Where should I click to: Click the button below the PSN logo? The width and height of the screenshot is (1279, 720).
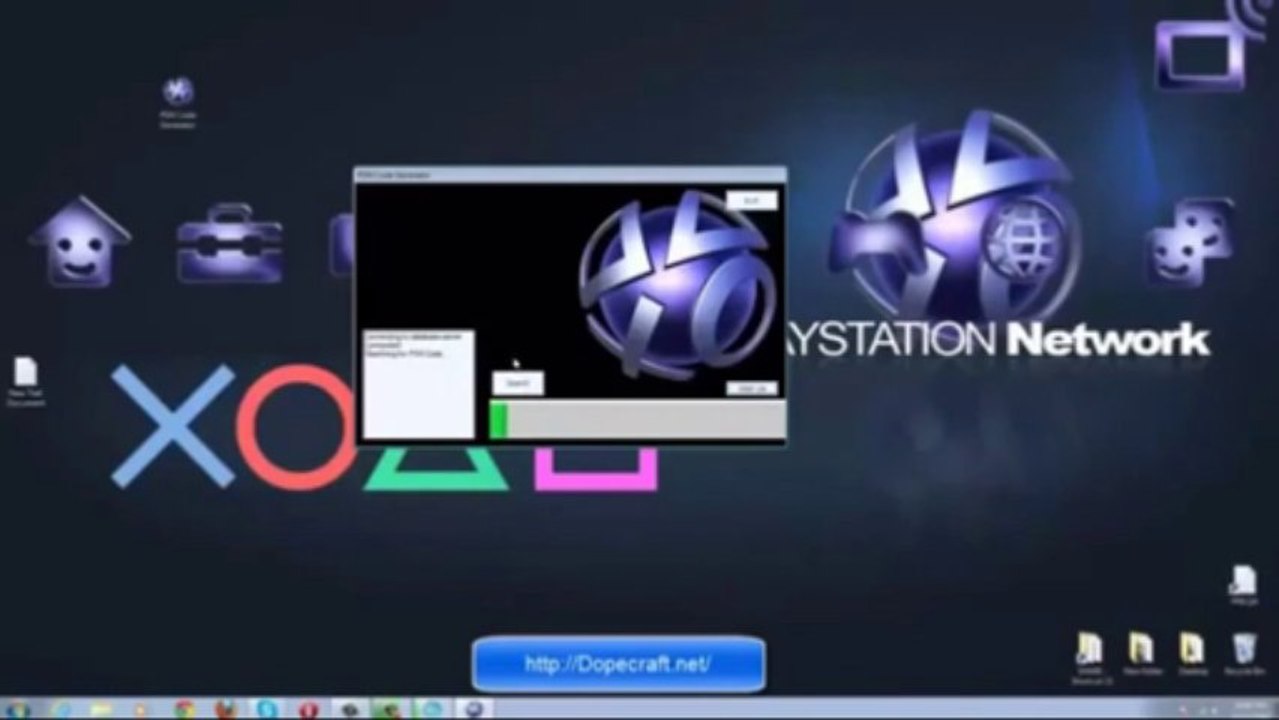click(752, 388)
